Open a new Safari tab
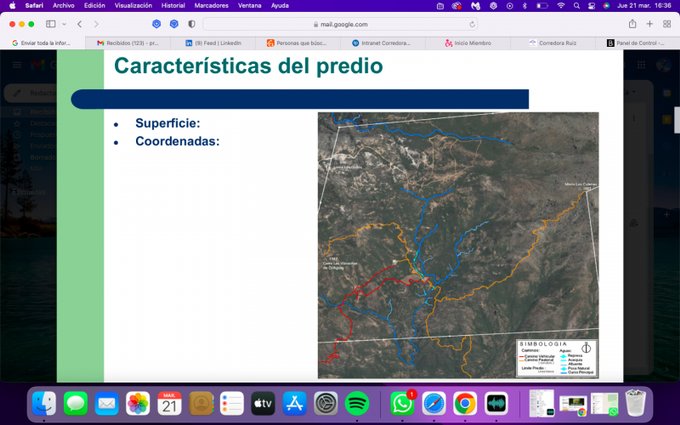680x425 pixels. 649,24
